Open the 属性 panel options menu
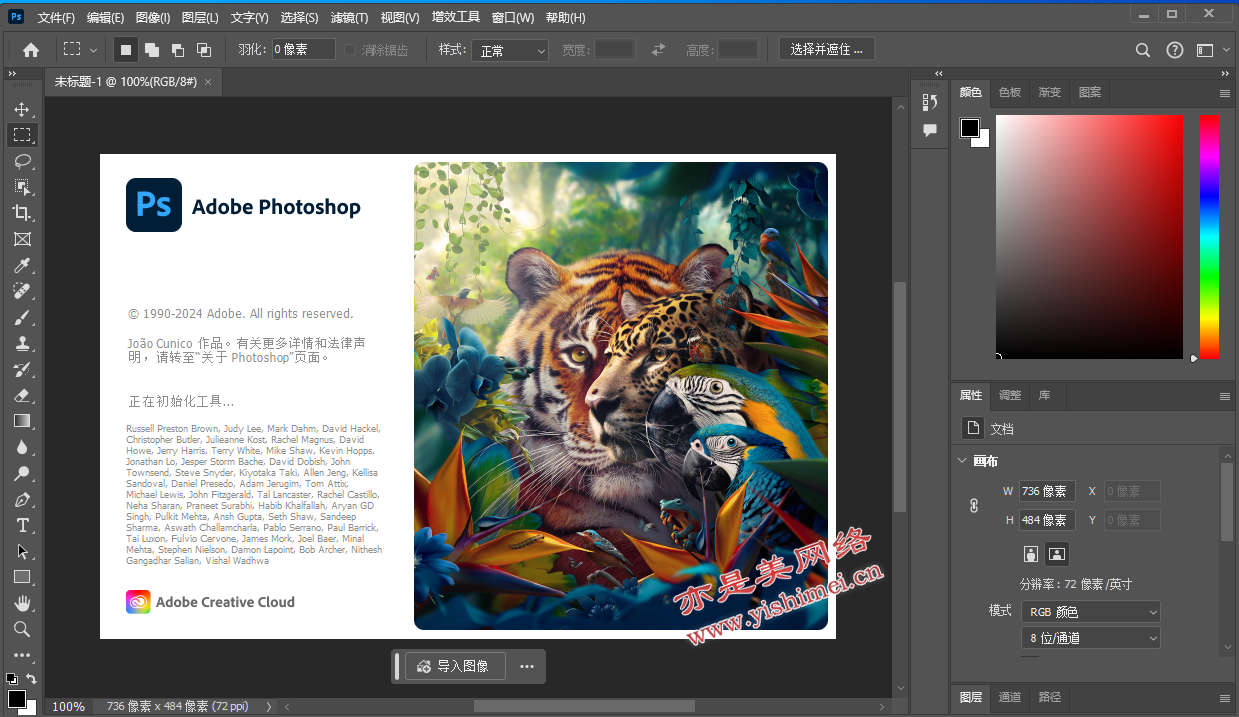The height and width of the screenshot is (717, 1239). 1224,396
